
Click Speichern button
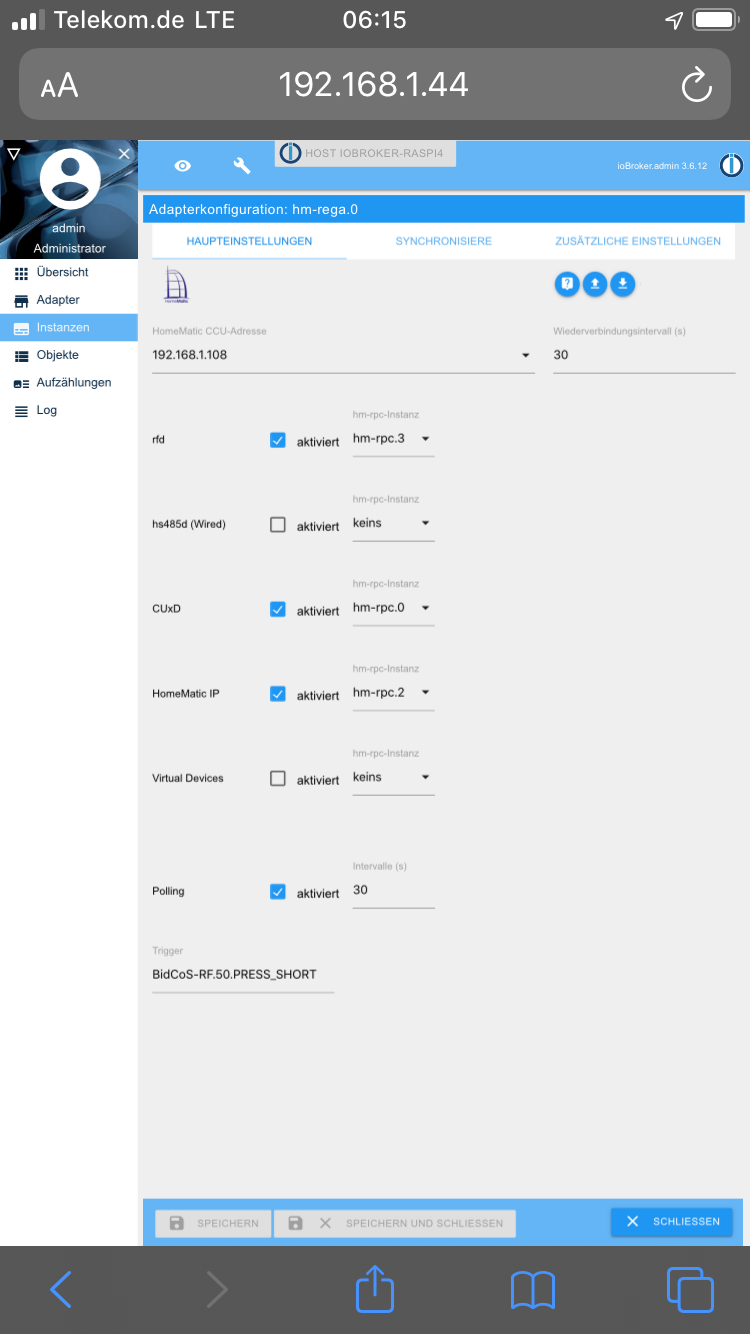click(213, 1223)
